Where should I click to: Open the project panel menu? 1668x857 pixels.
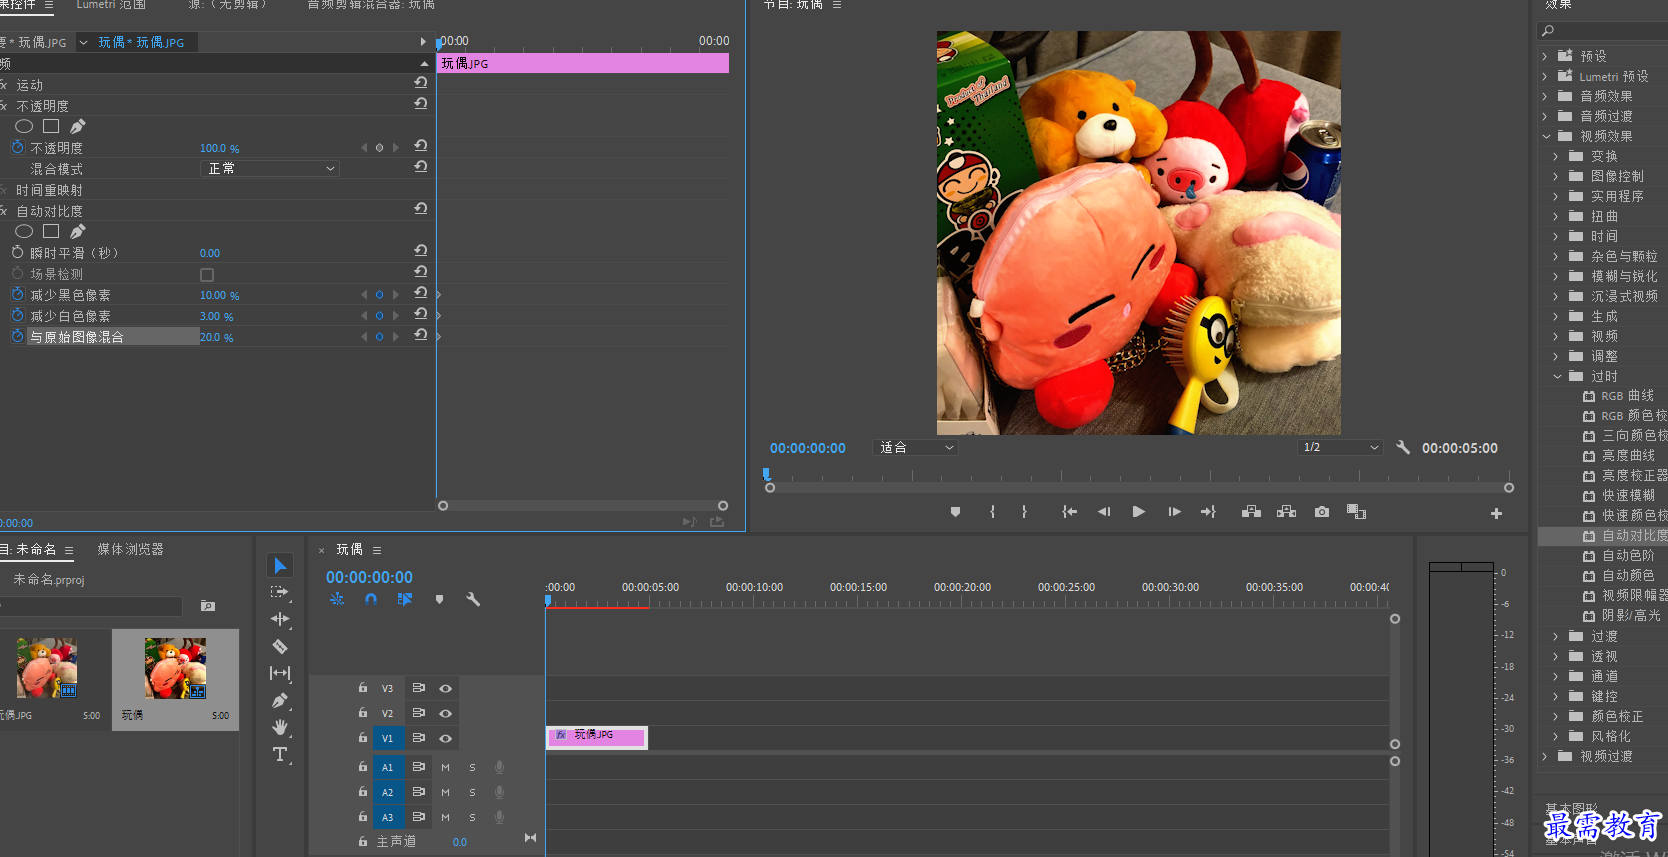pyautogui.click(x=69, y=550)
